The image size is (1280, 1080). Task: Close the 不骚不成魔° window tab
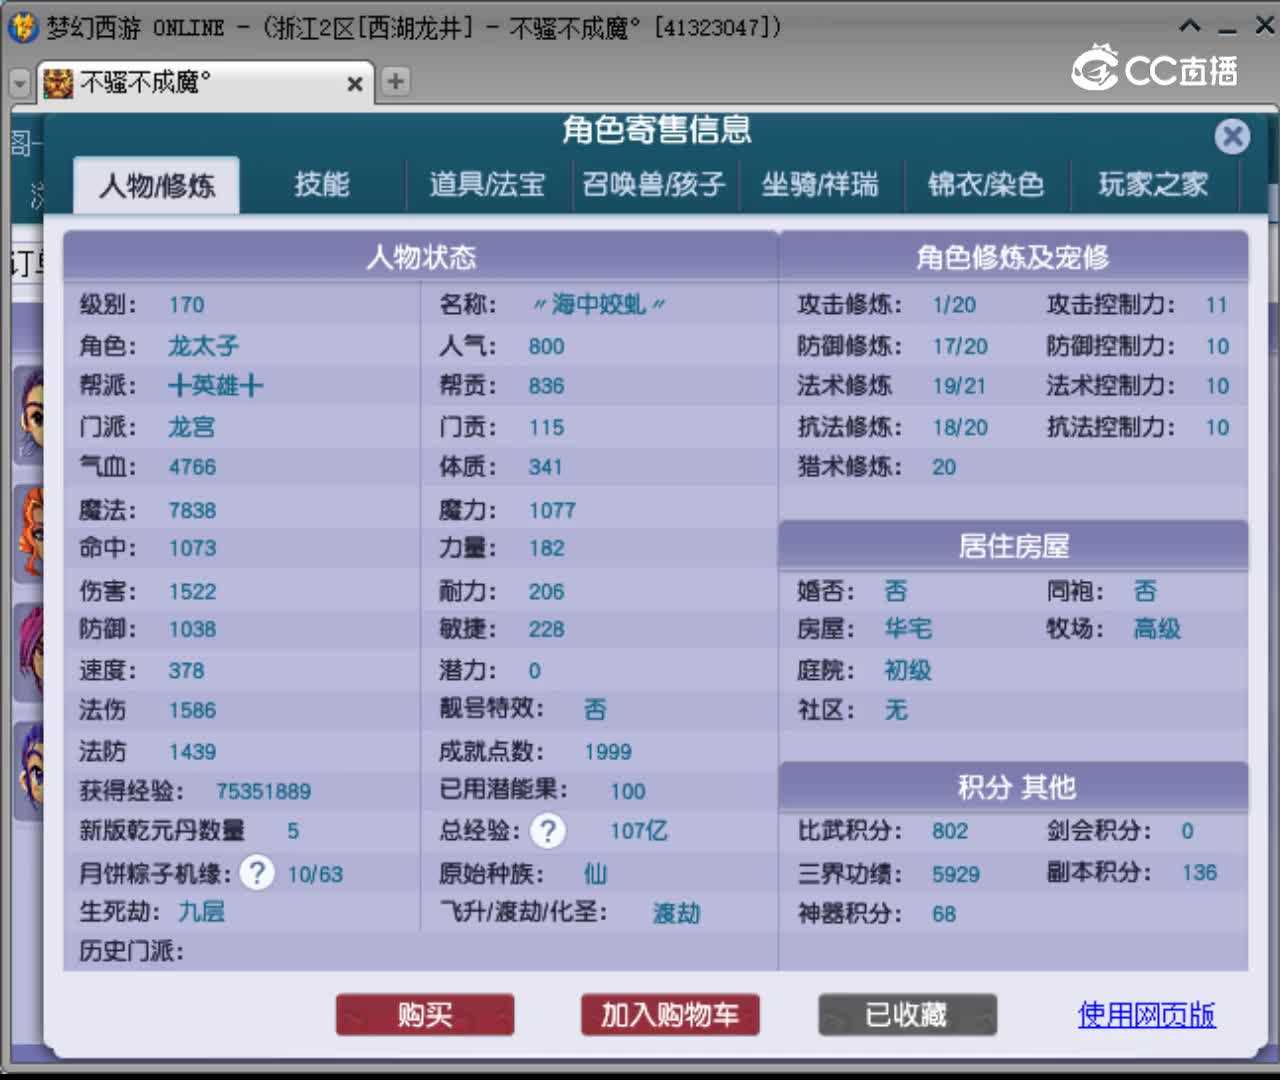[354, 83]
